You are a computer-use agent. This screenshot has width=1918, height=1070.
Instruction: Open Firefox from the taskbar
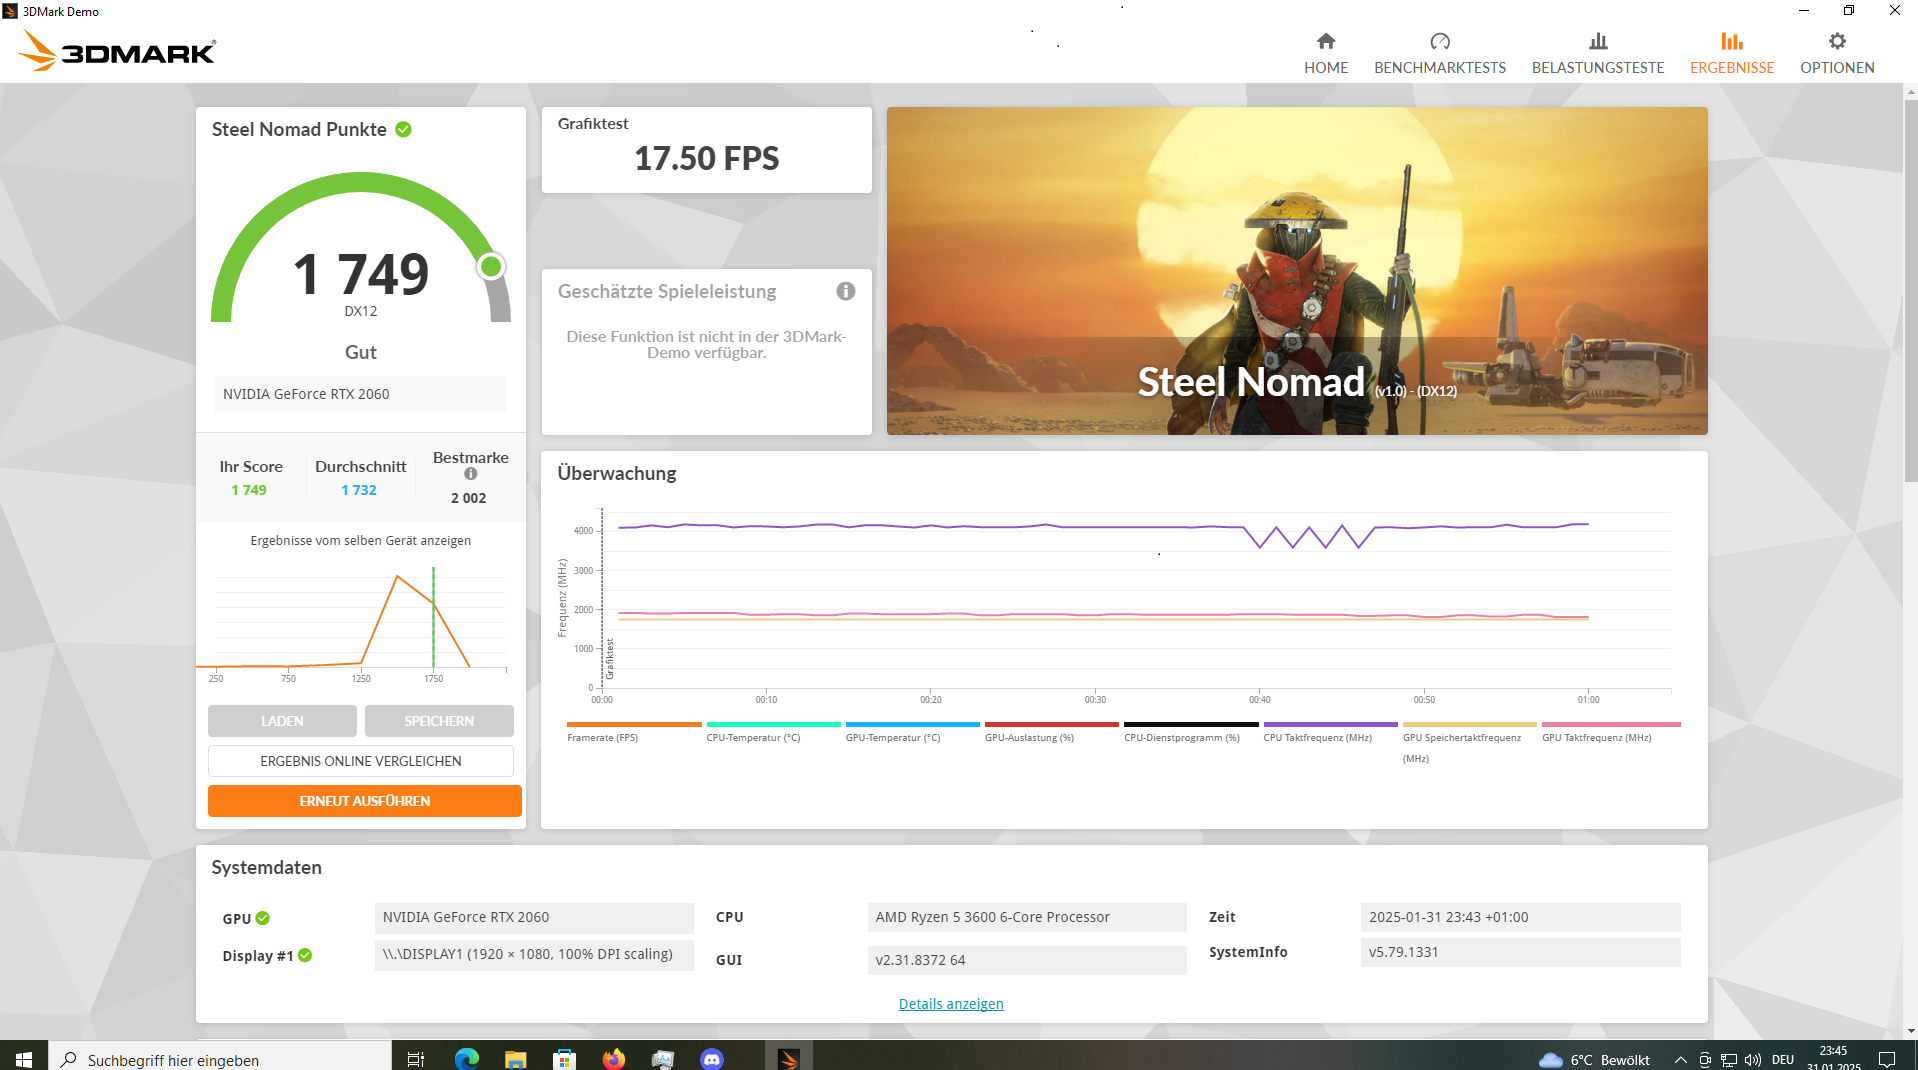click(614, 1058)
